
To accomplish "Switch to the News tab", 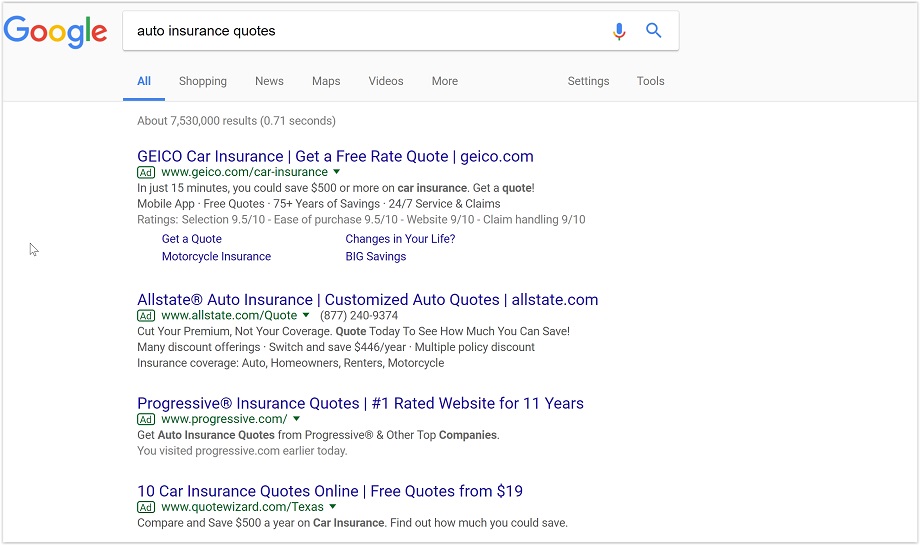I will 269,81.
